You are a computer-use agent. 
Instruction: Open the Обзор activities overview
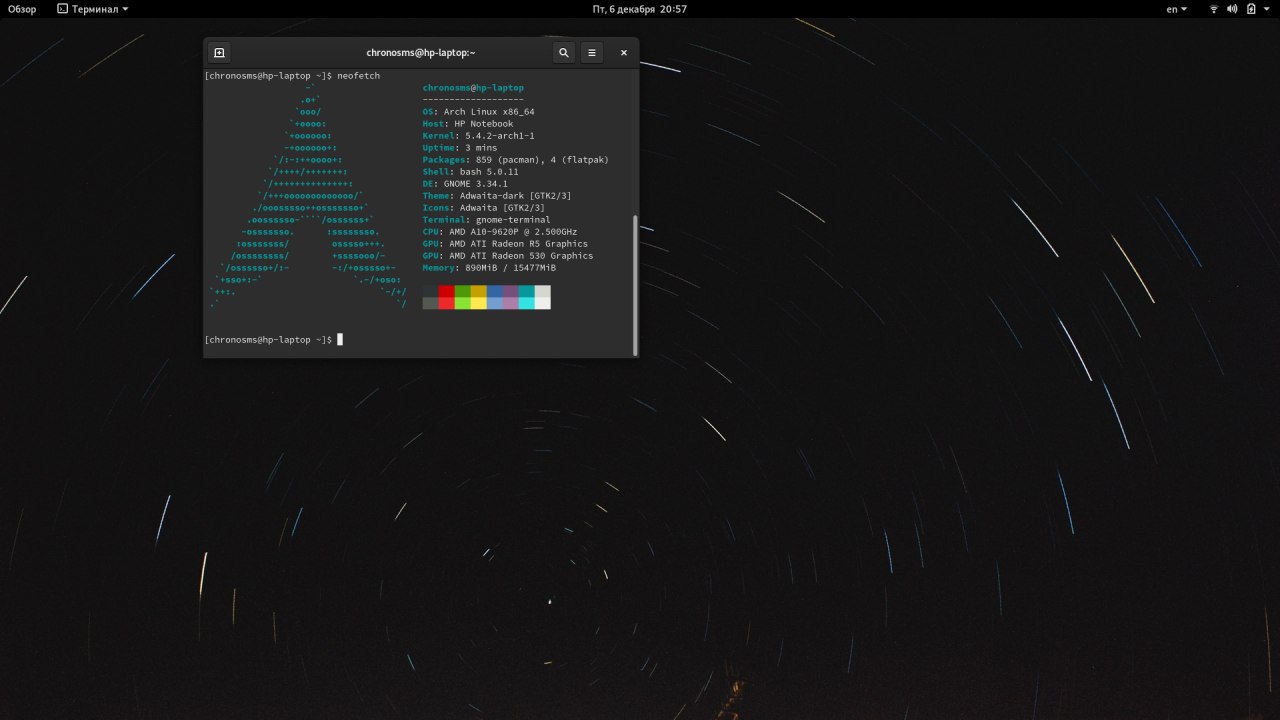tap(22, 9)
